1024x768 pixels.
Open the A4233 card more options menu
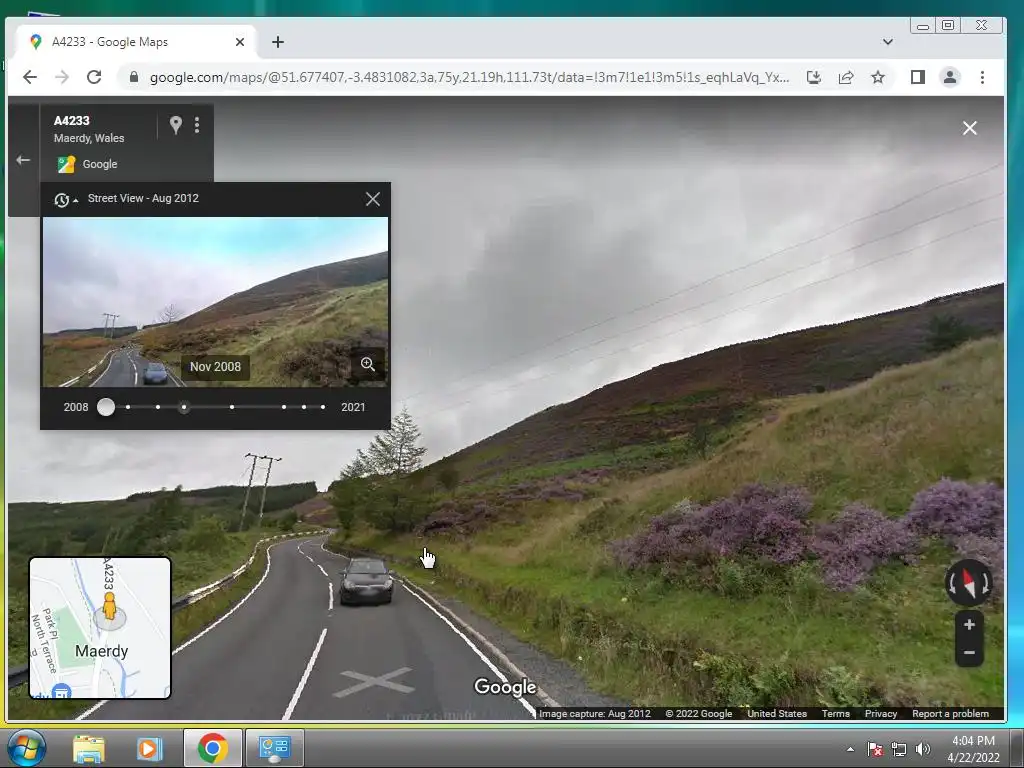[197, 125]
